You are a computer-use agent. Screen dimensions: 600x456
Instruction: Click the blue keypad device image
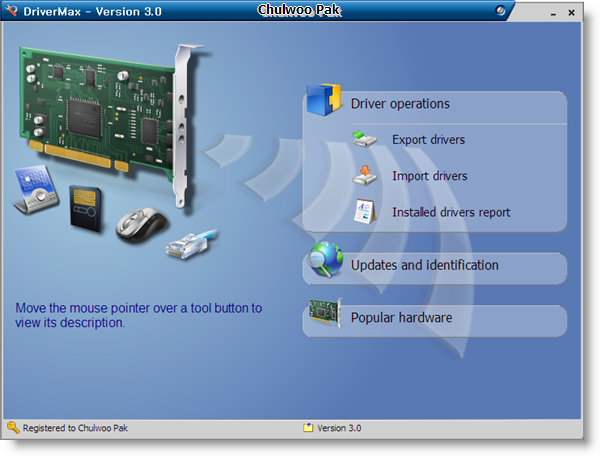click(x=36, y=189)
